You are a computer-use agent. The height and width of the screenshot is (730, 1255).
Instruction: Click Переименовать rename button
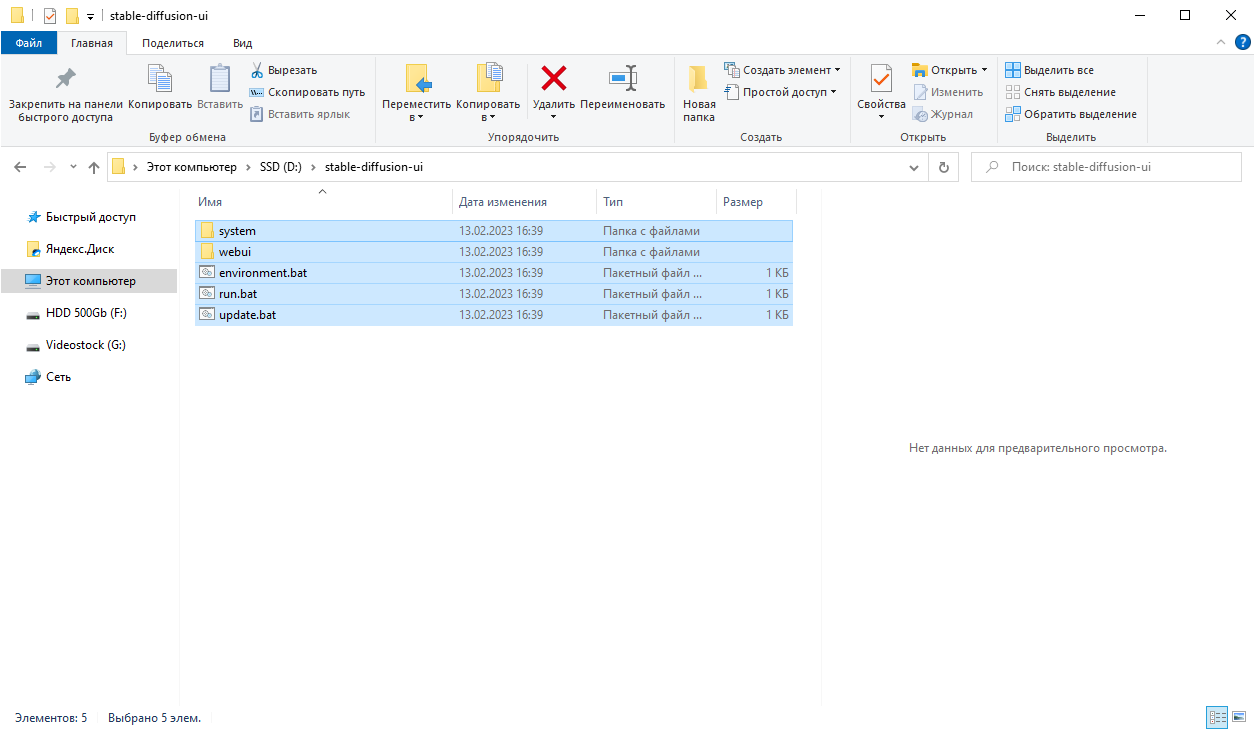coord(622,89)
